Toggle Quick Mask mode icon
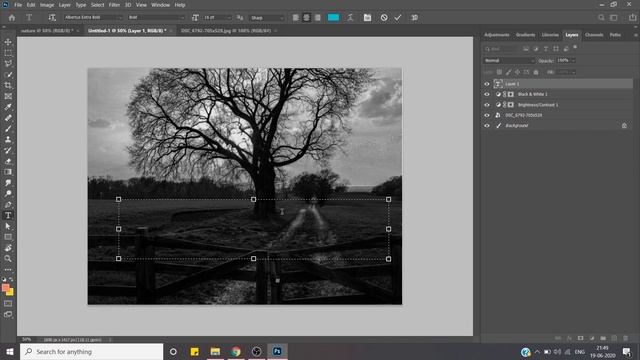 click(8, 304)
